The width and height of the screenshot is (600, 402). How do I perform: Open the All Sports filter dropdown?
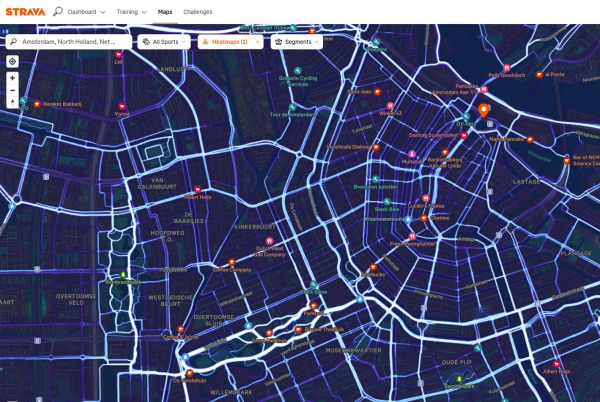164,42
